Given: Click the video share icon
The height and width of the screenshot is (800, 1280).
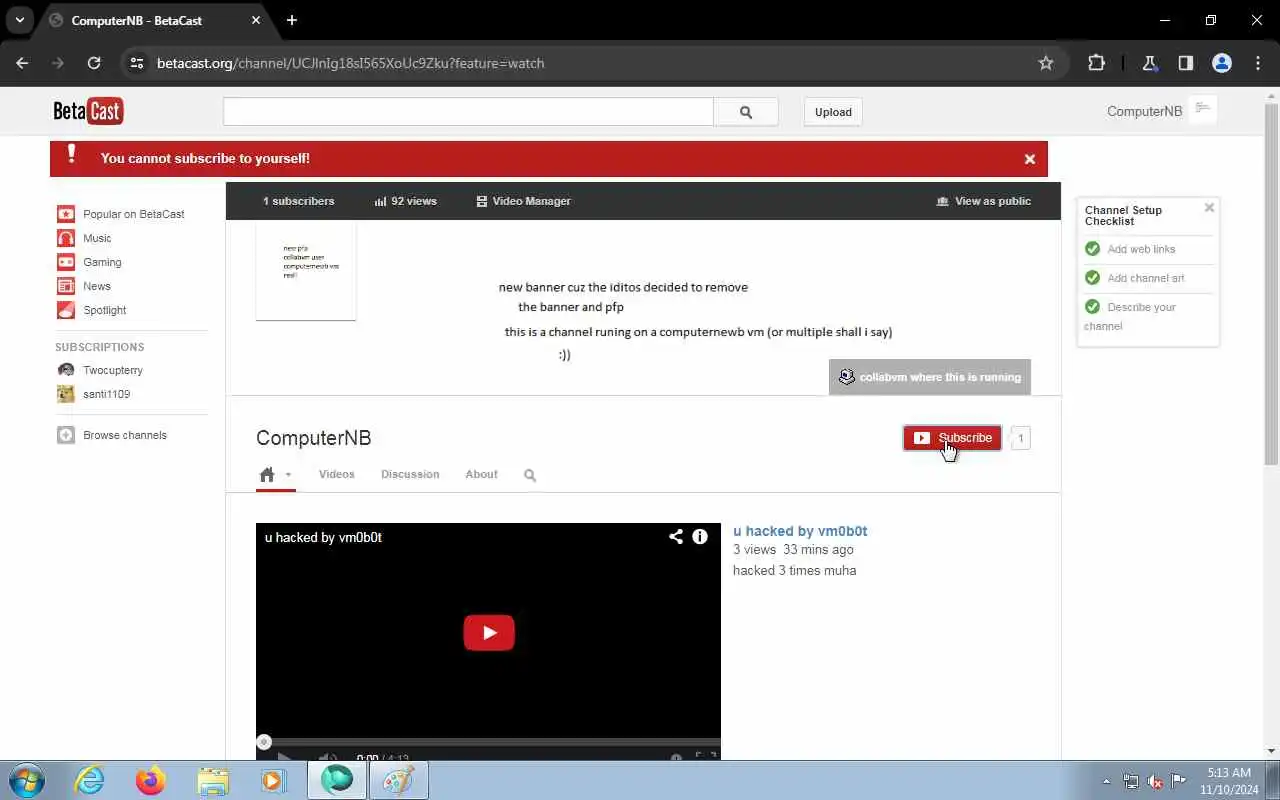Looking at the screenshot, I should pyautogui.click(x=676, y=537).
